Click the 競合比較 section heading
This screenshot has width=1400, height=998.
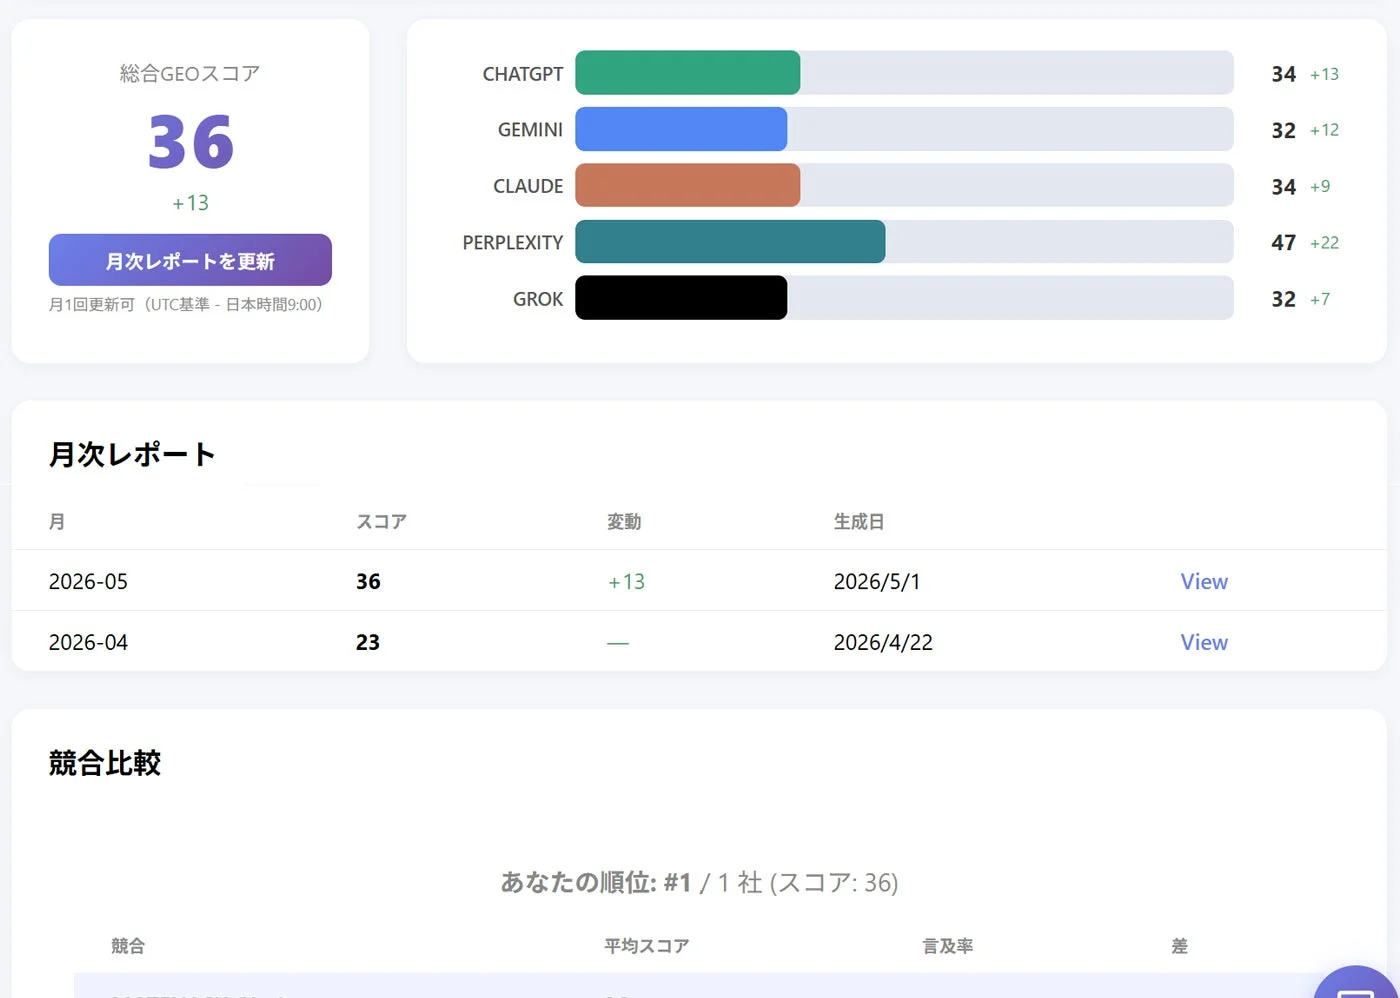(104, 763)
